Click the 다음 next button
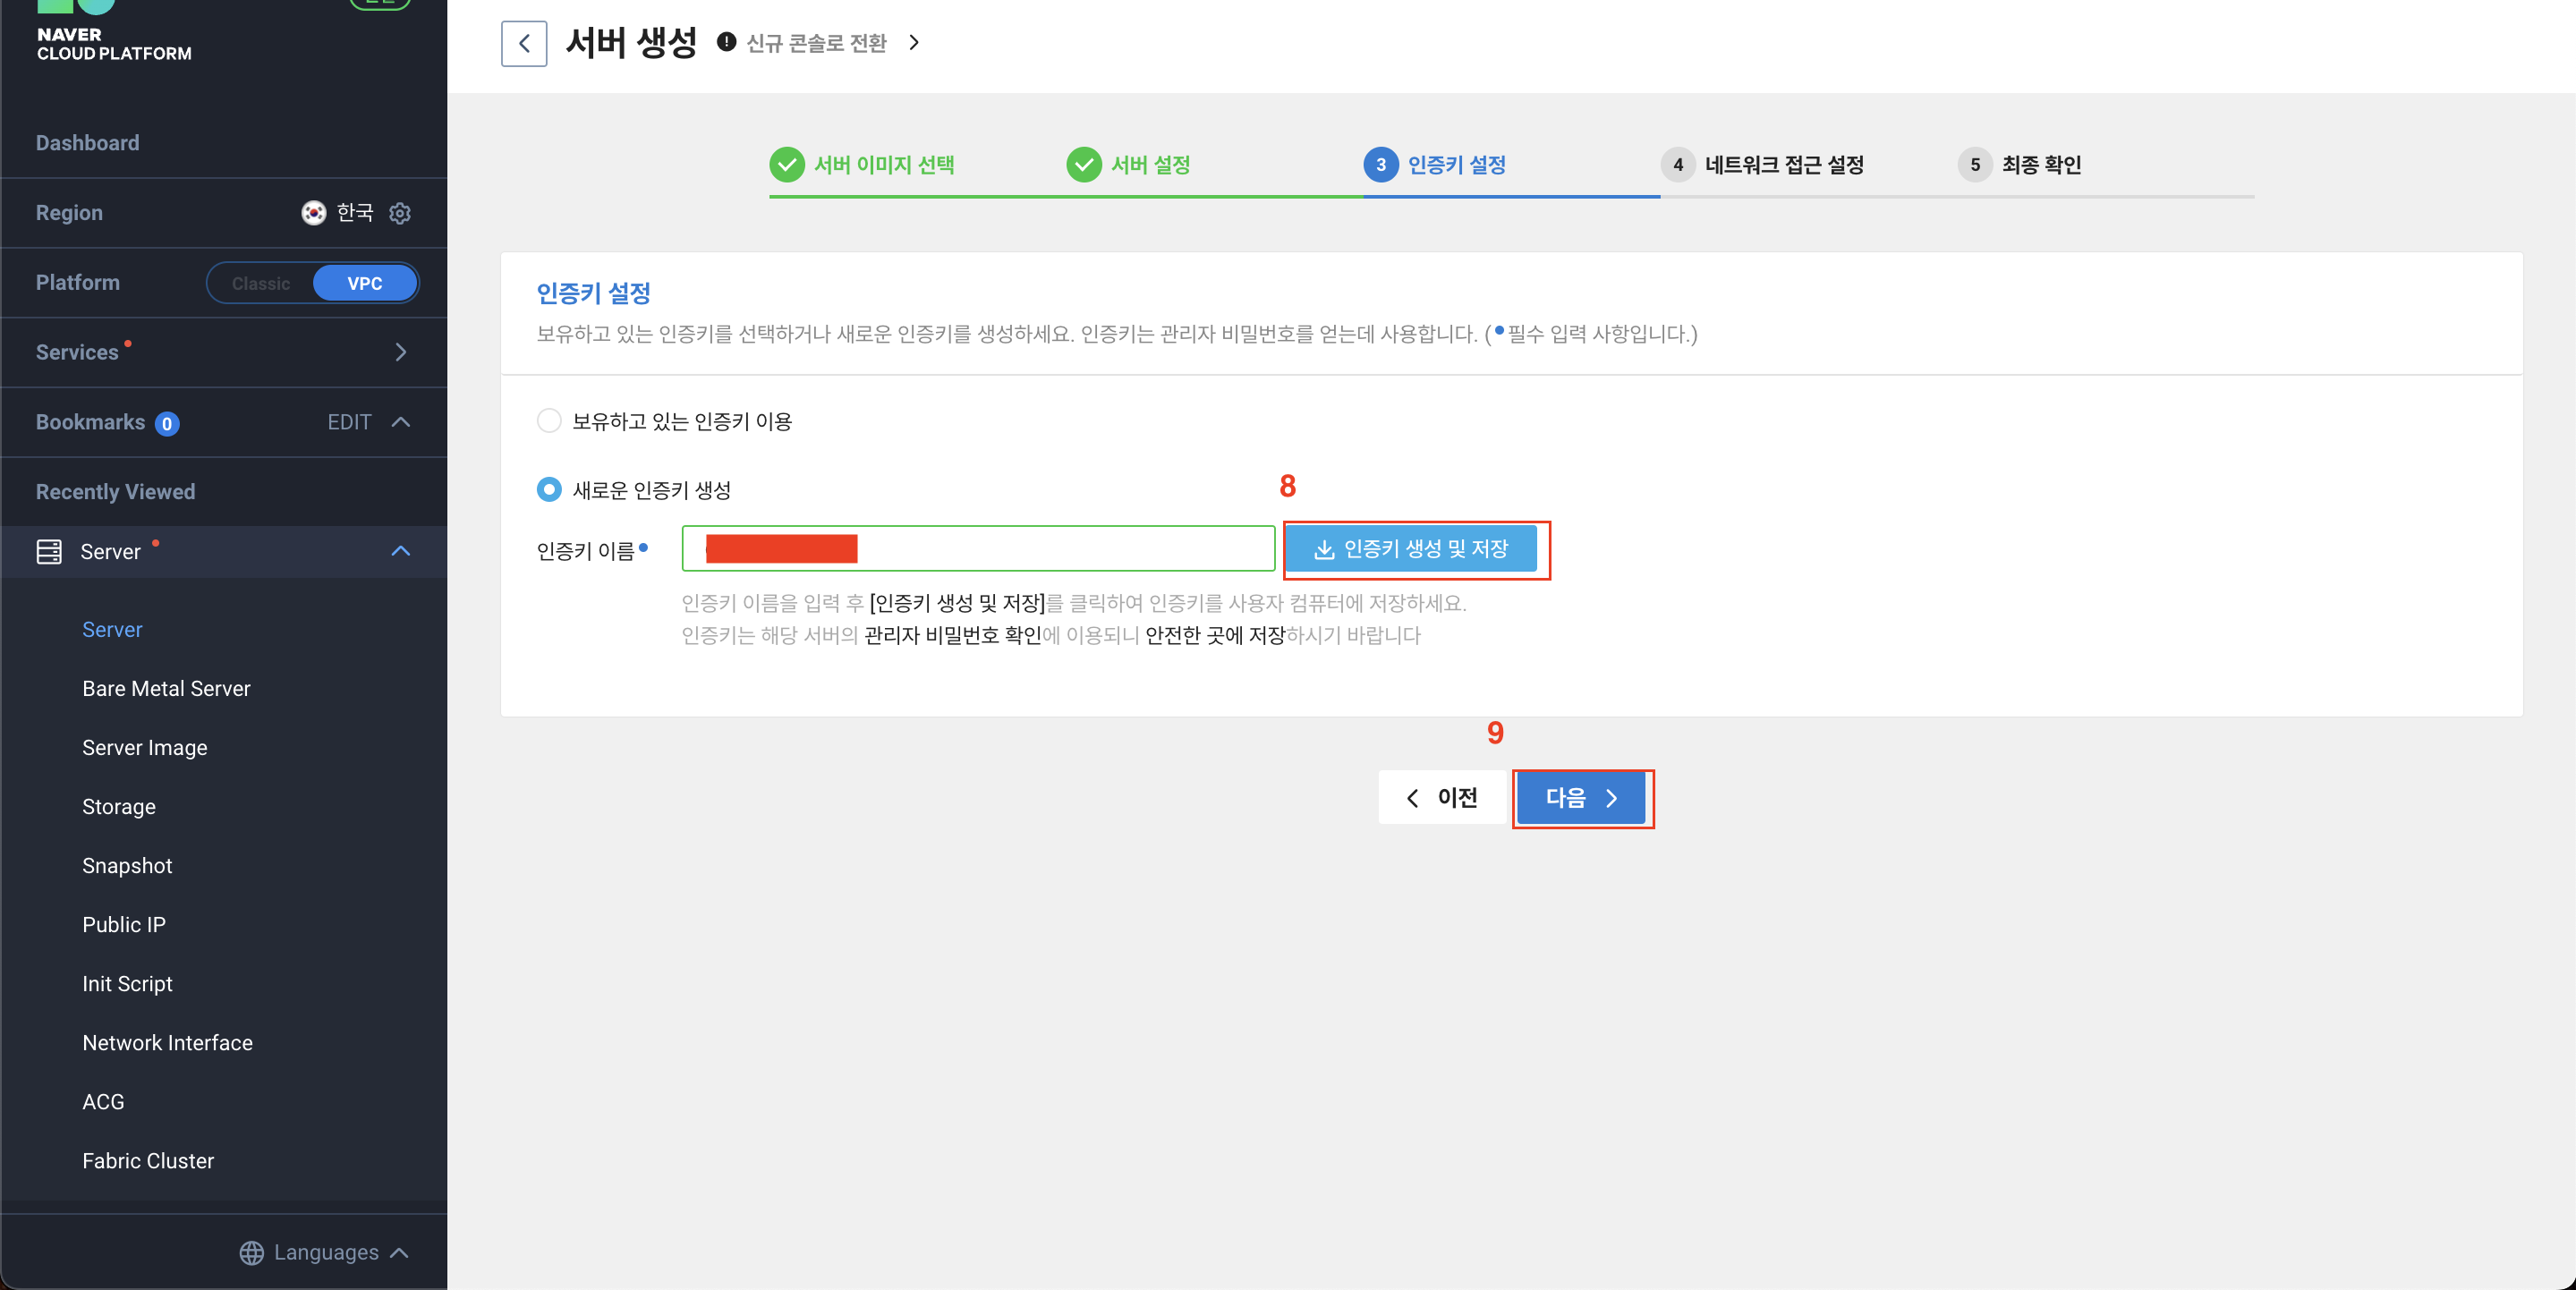2576x1290 pixels. click(x=1580, y=797)
